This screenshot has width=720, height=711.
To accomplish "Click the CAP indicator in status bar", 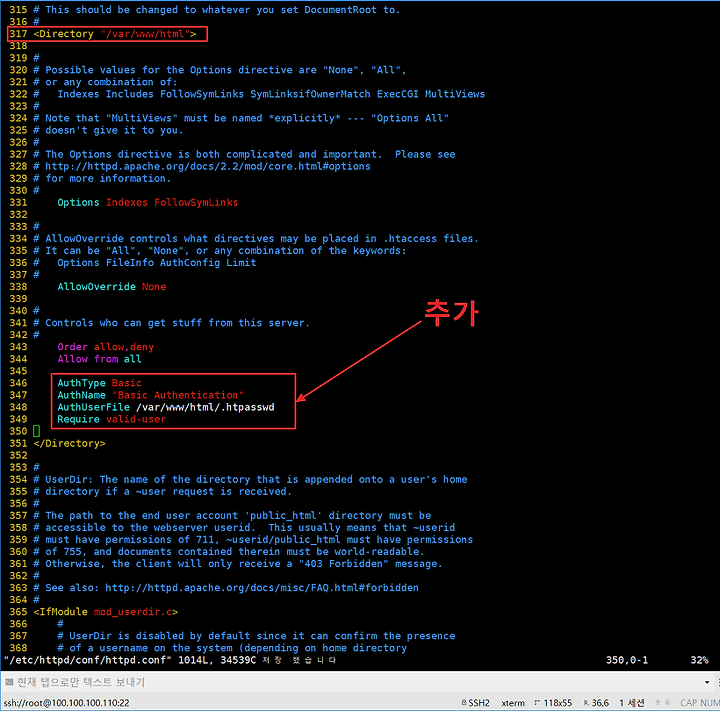I will pyautogui.click(x=689, y=703).
